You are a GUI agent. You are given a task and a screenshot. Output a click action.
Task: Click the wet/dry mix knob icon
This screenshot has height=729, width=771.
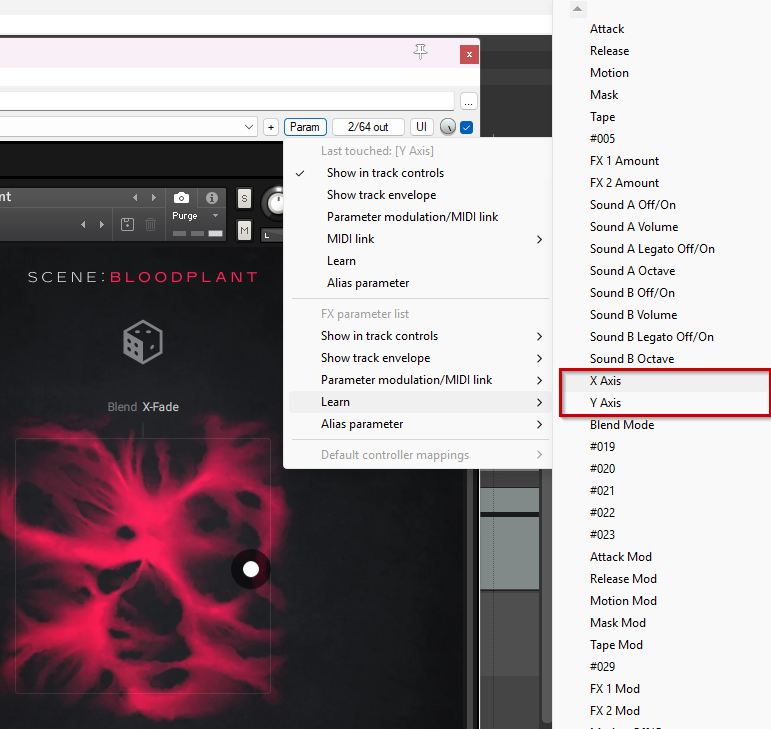447,127
